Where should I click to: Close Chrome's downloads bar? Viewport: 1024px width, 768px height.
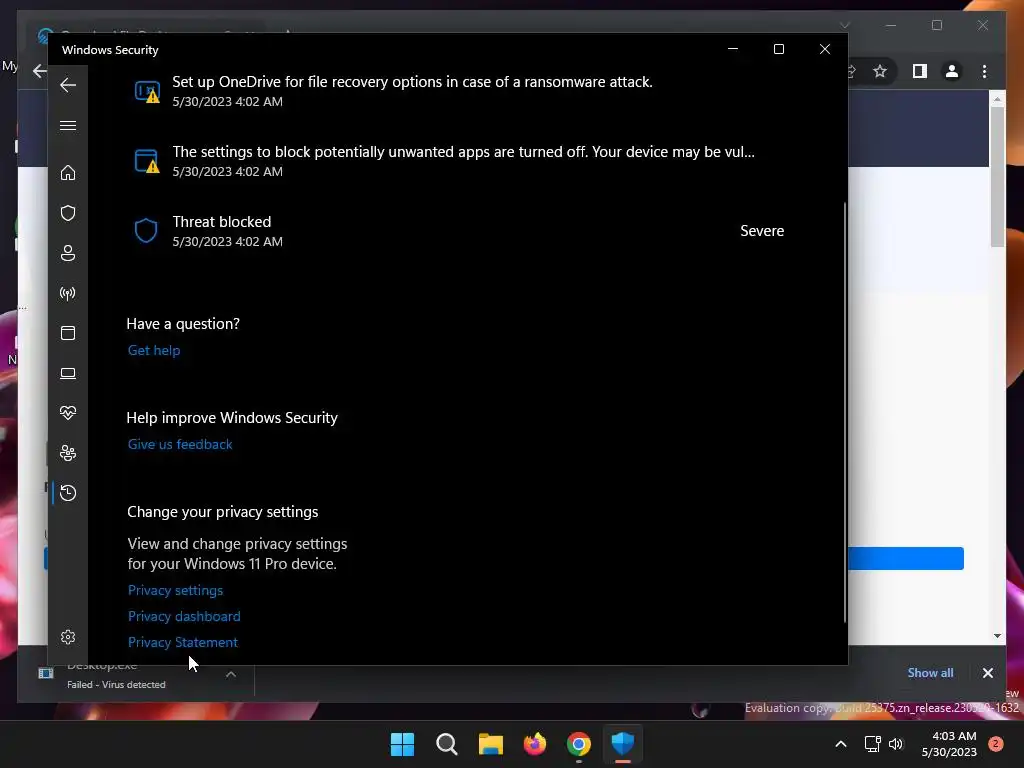point(987,673)
